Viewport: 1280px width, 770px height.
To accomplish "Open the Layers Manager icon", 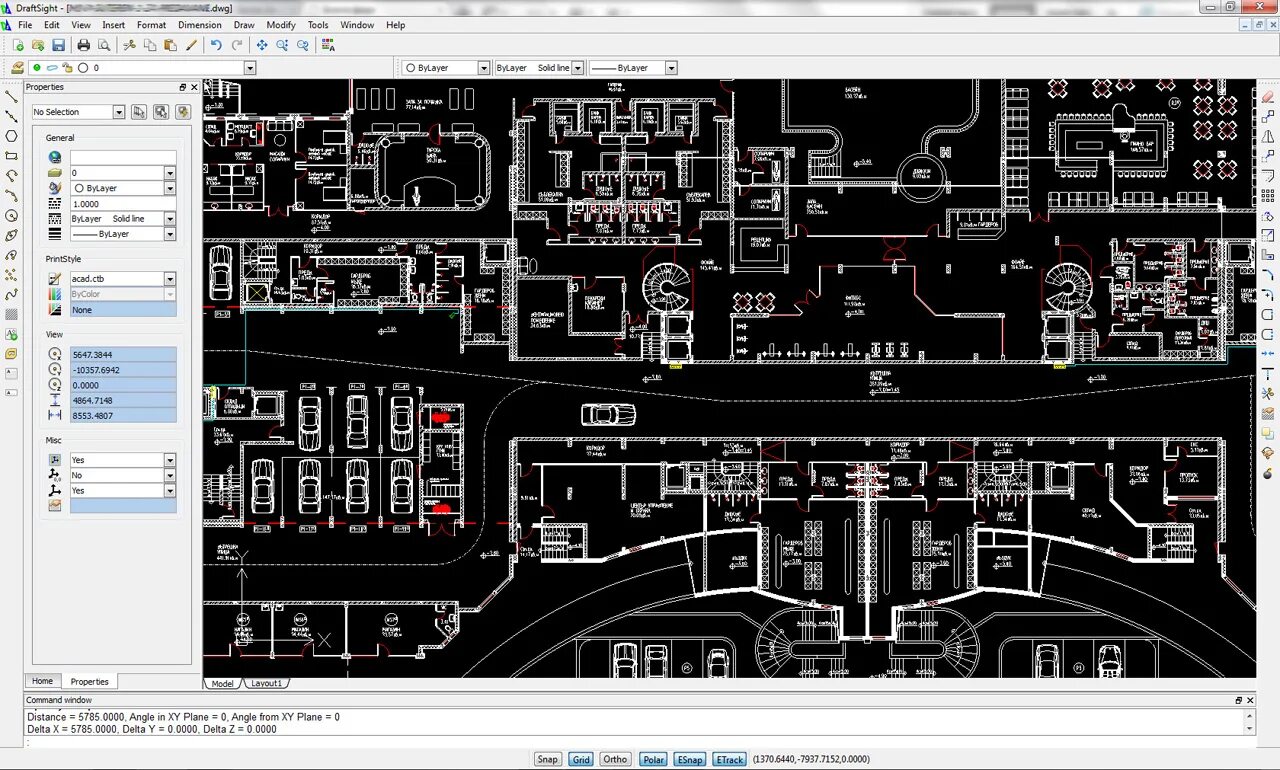I will tap(18, 68).
